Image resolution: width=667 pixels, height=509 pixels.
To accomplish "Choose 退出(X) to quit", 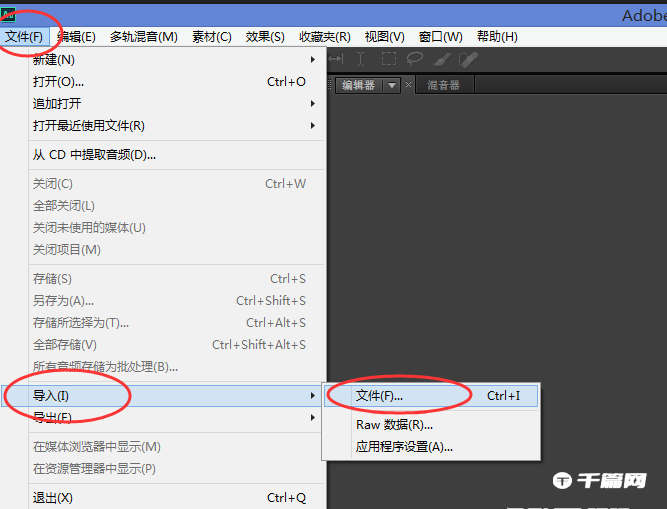I will (176, 498).
